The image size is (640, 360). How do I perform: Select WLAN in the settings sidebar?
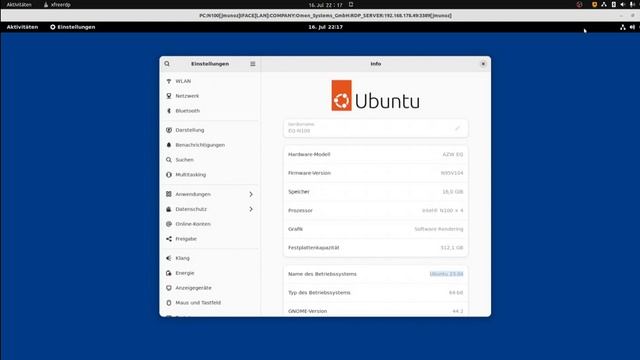coord(210,81)
